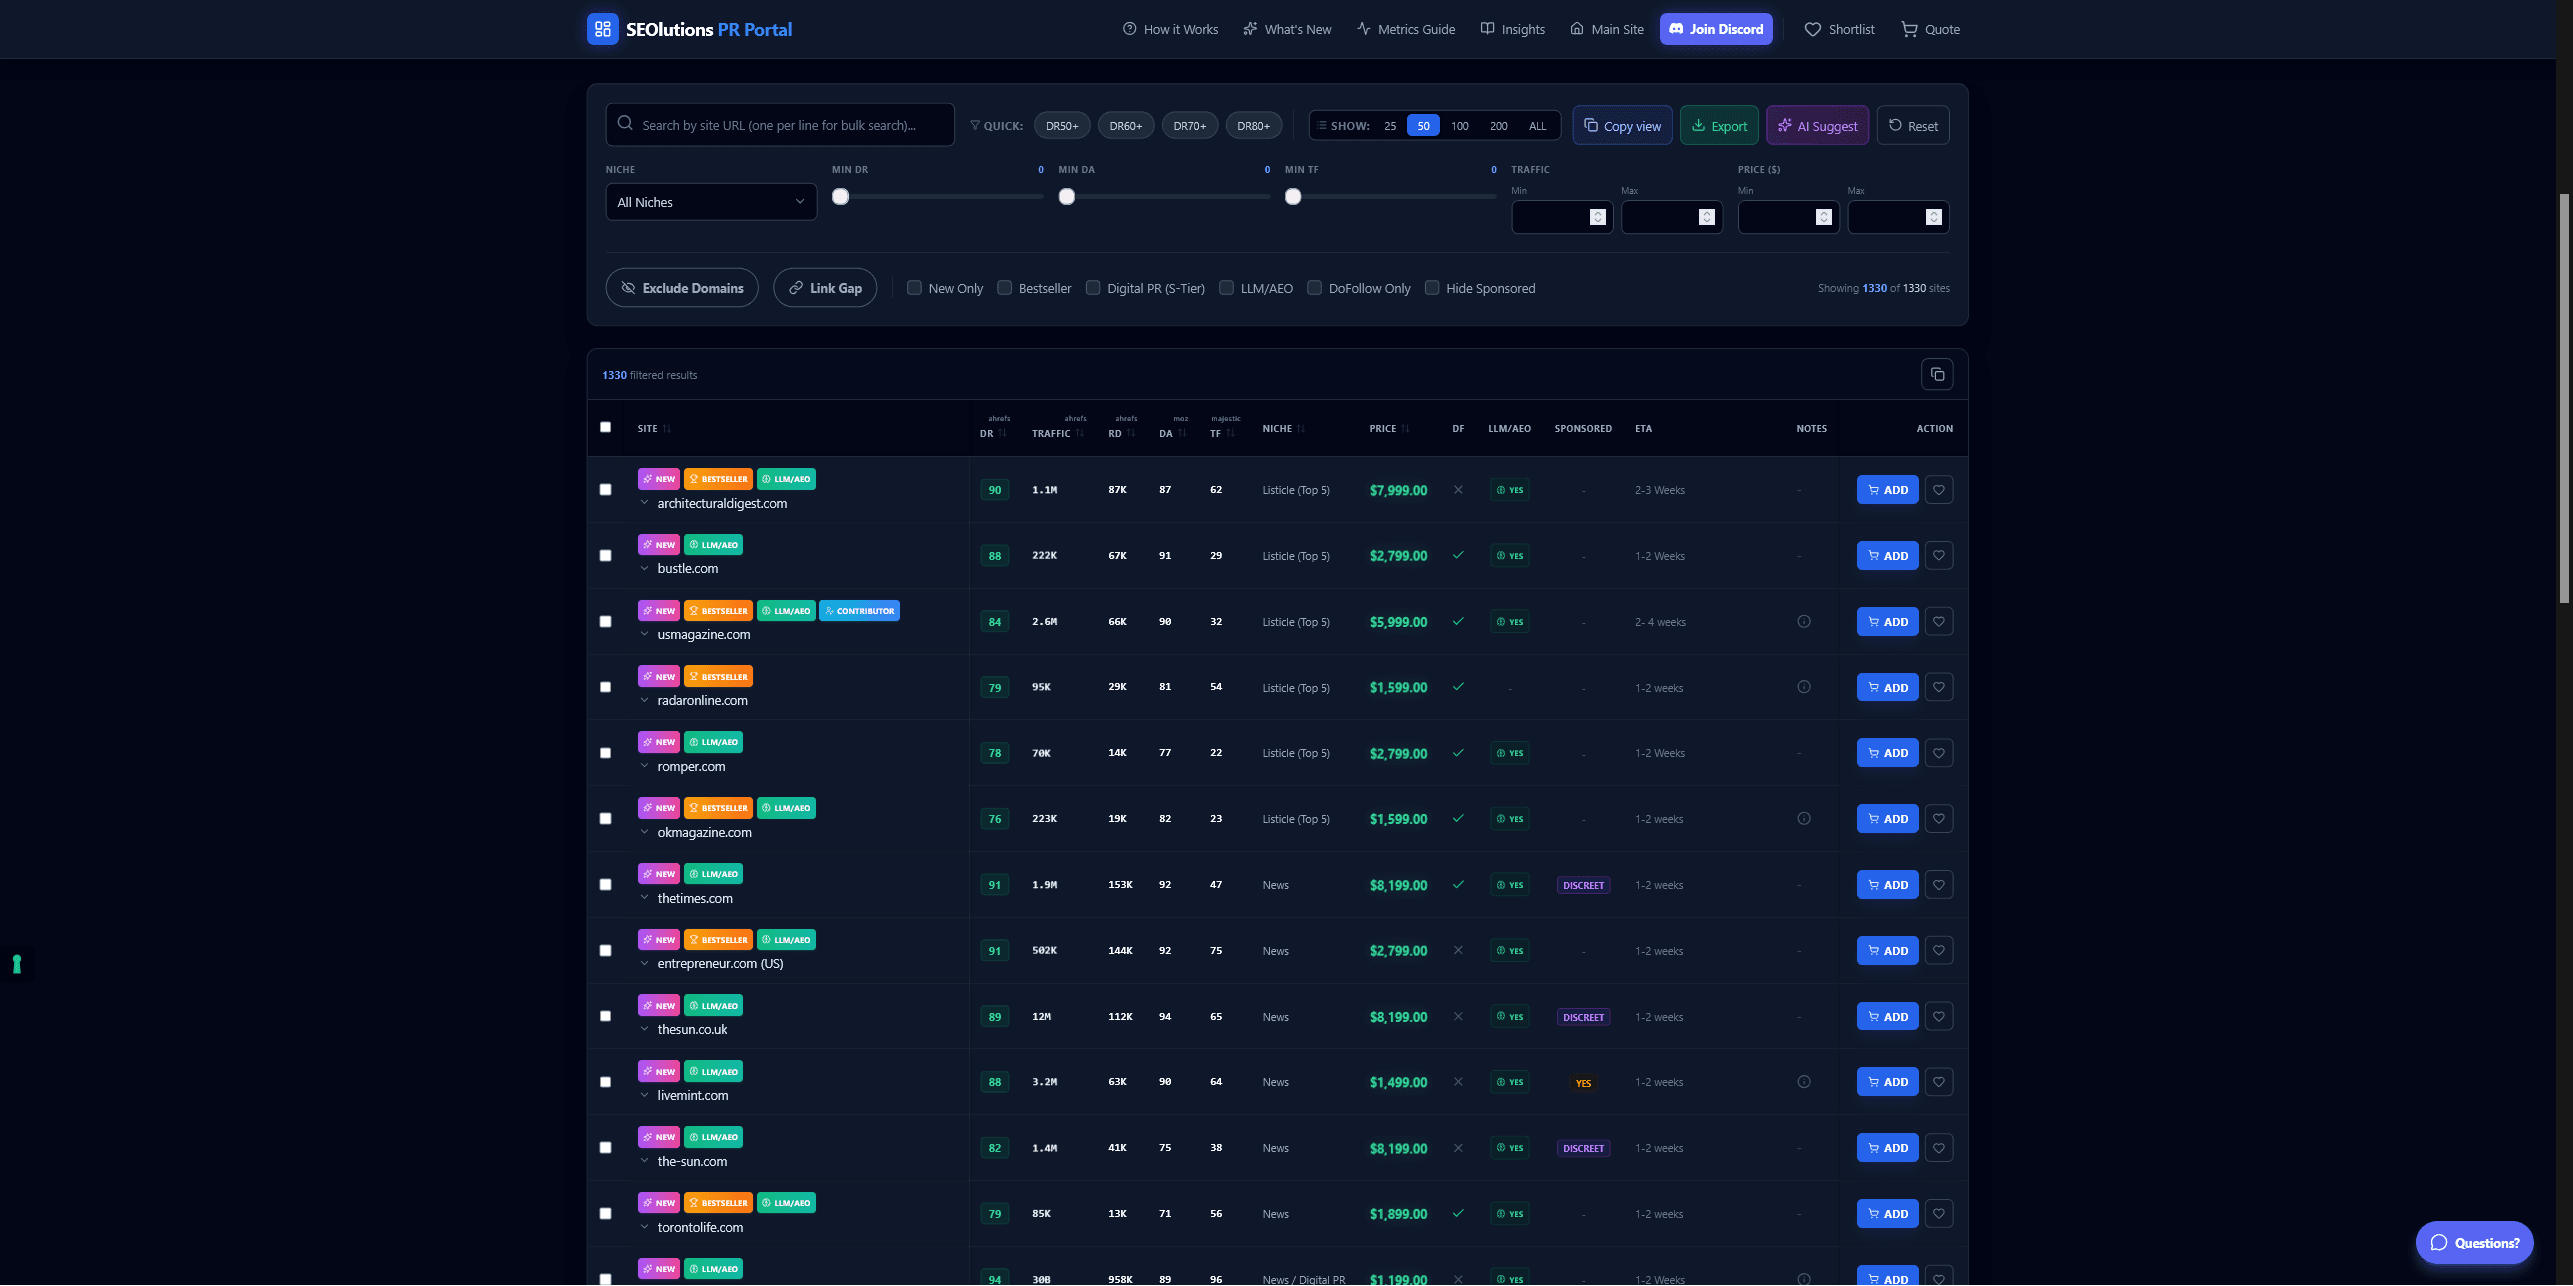Select the architecturaldigest.com row checkbox

pos(605,490)
